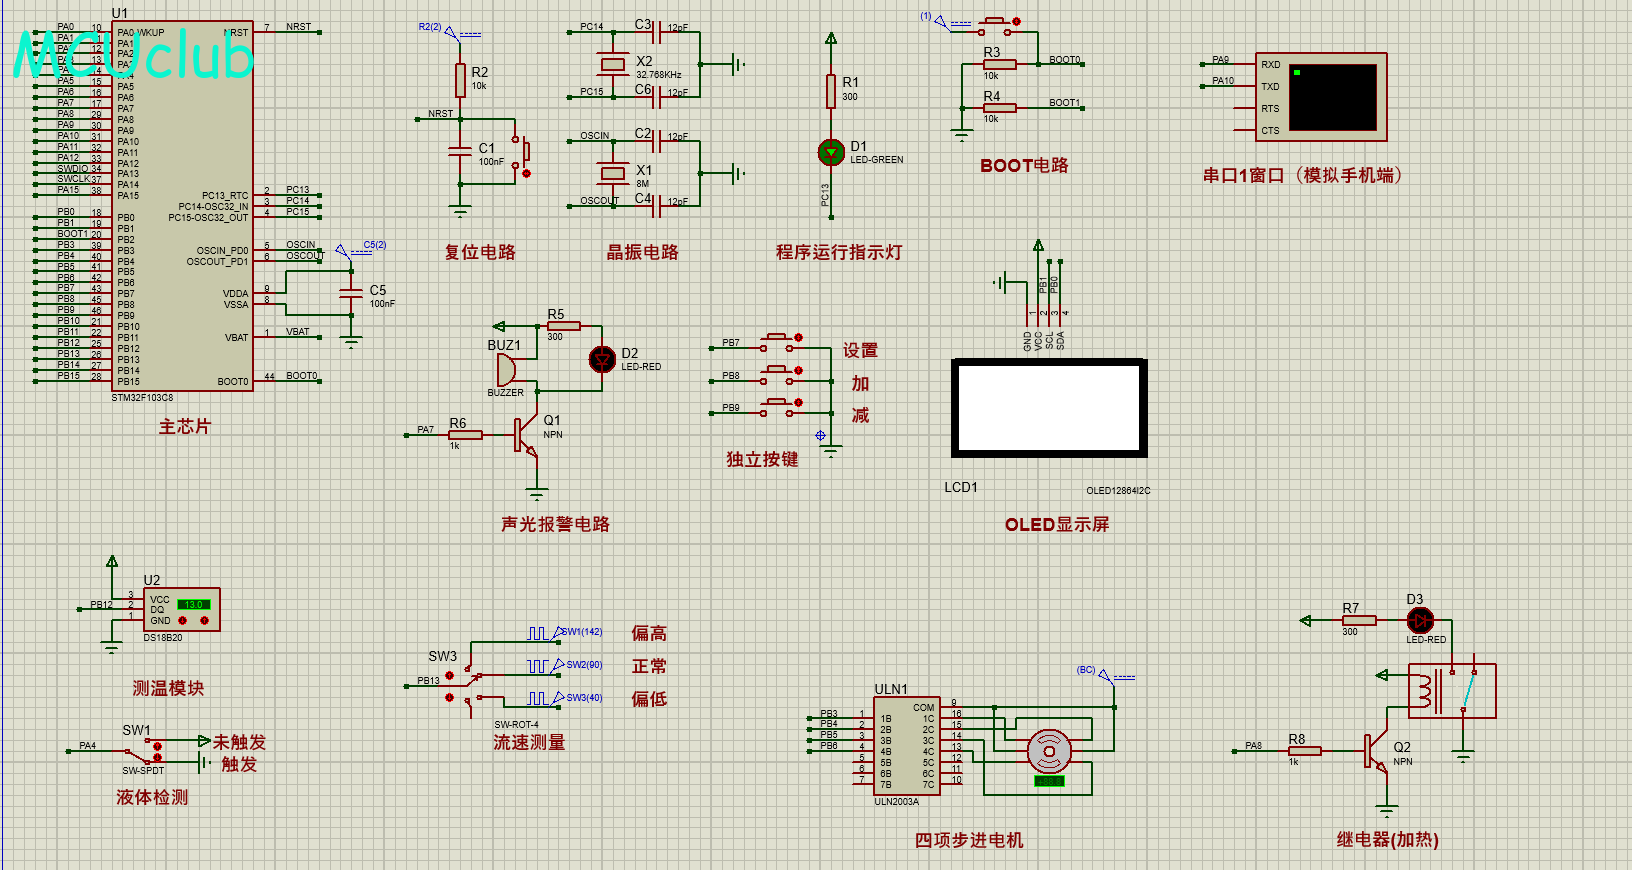Move SW1 SPDT switch up to 未触发

[x=157, y=745]
